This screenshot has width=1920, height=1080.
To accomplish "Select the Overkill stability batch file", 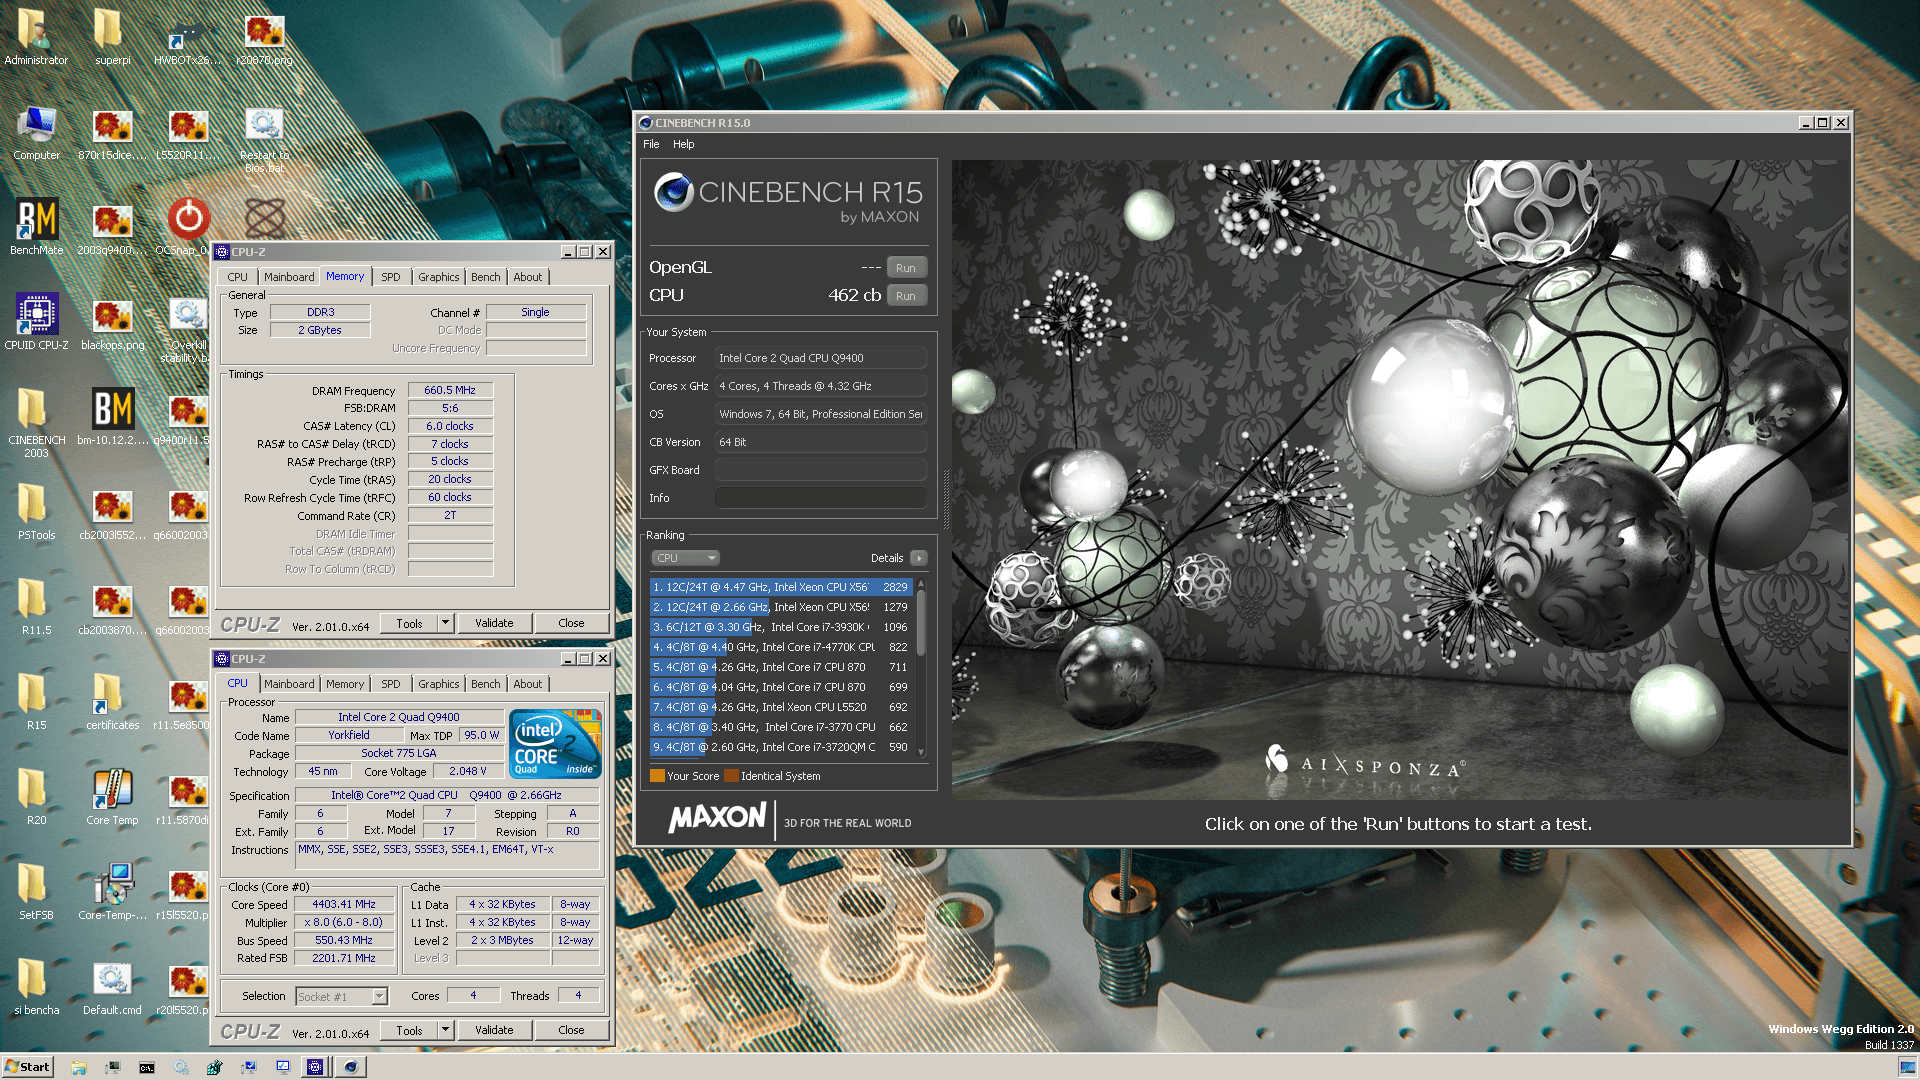I will point(188,329).
